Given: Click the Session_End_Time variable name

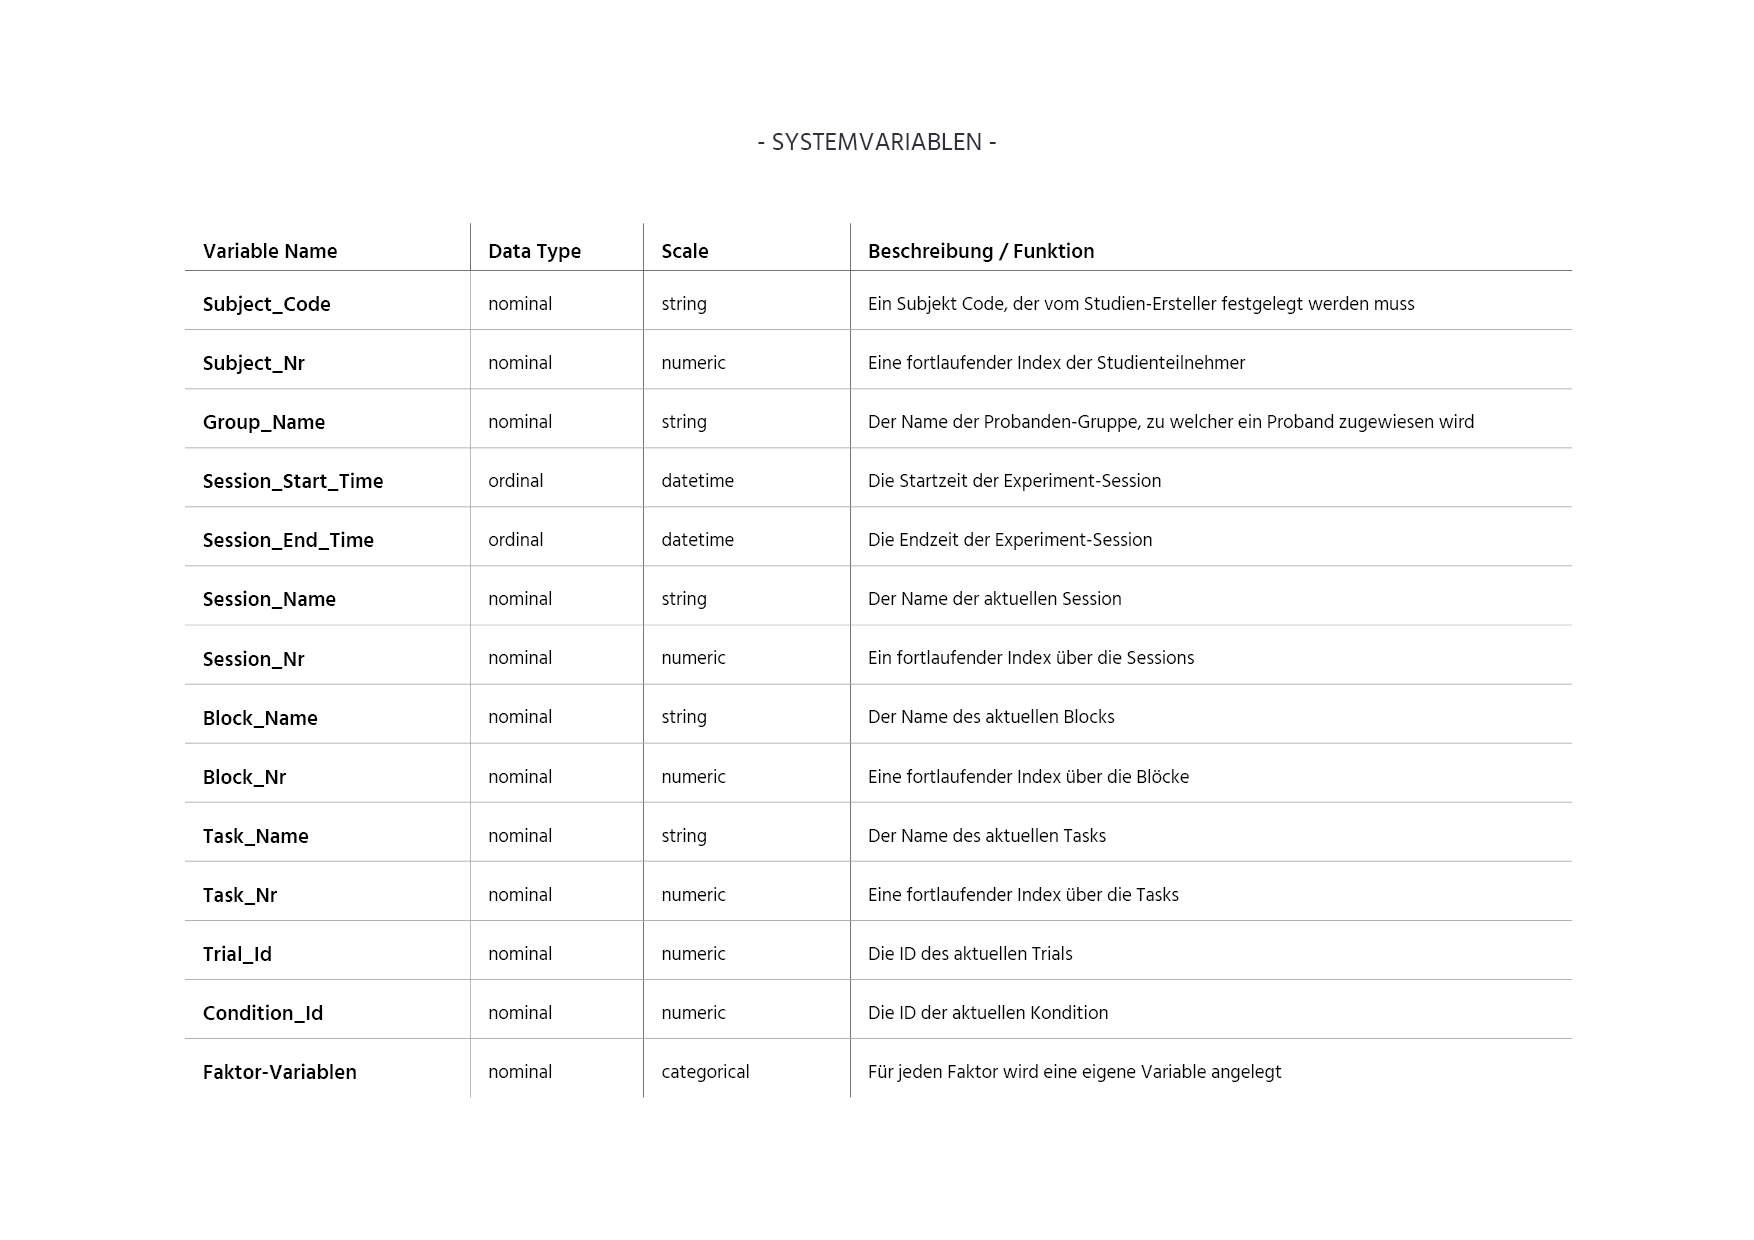Looking at the screenshot, I should click(x=288, y=540).
